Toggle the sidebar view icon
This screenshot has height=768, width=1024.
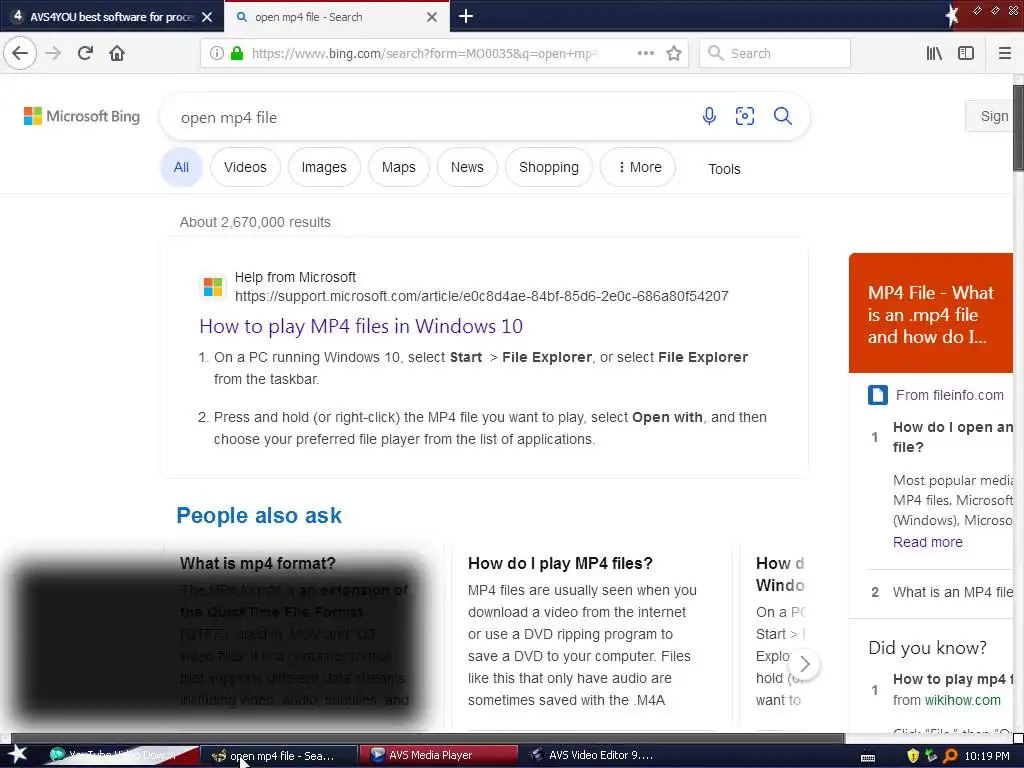click(966, 54)
